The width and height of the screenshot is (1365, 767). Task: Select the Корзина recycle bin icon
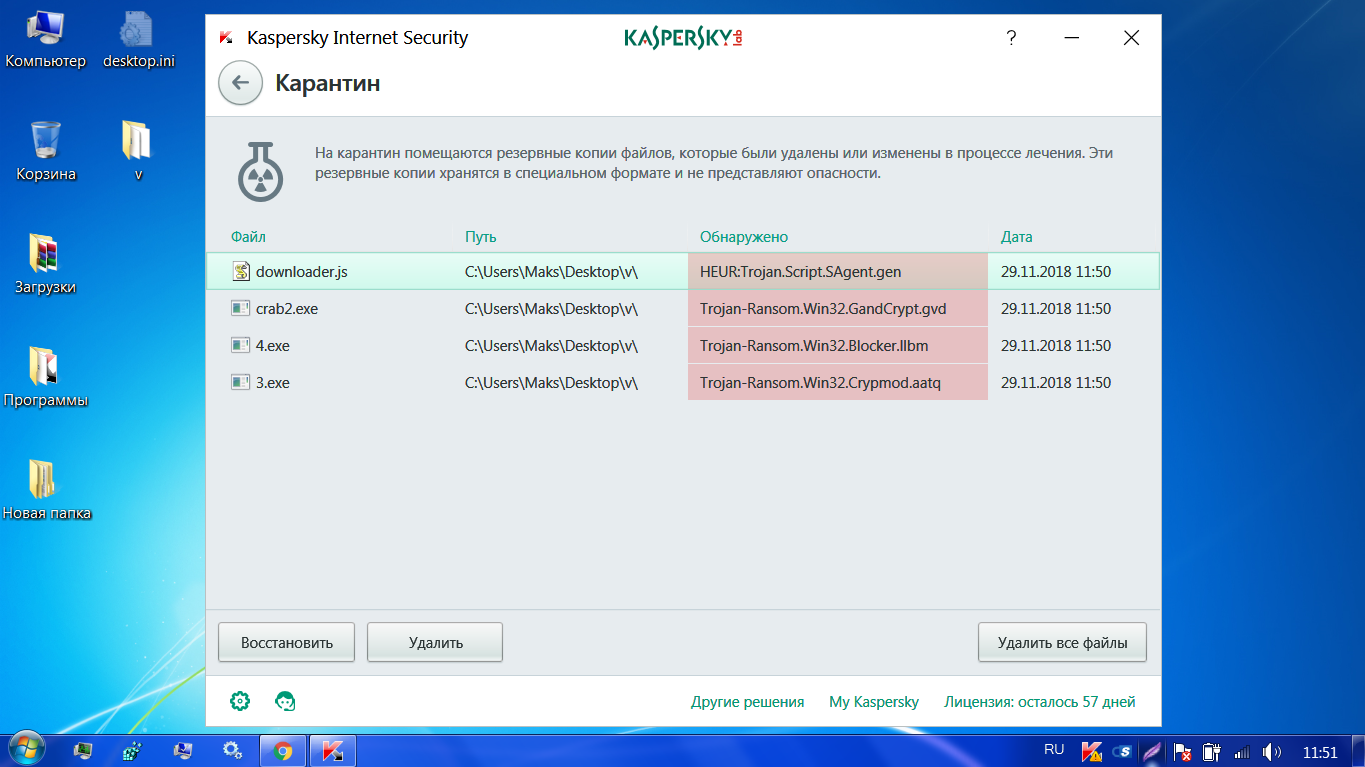(x=46, y=152)
